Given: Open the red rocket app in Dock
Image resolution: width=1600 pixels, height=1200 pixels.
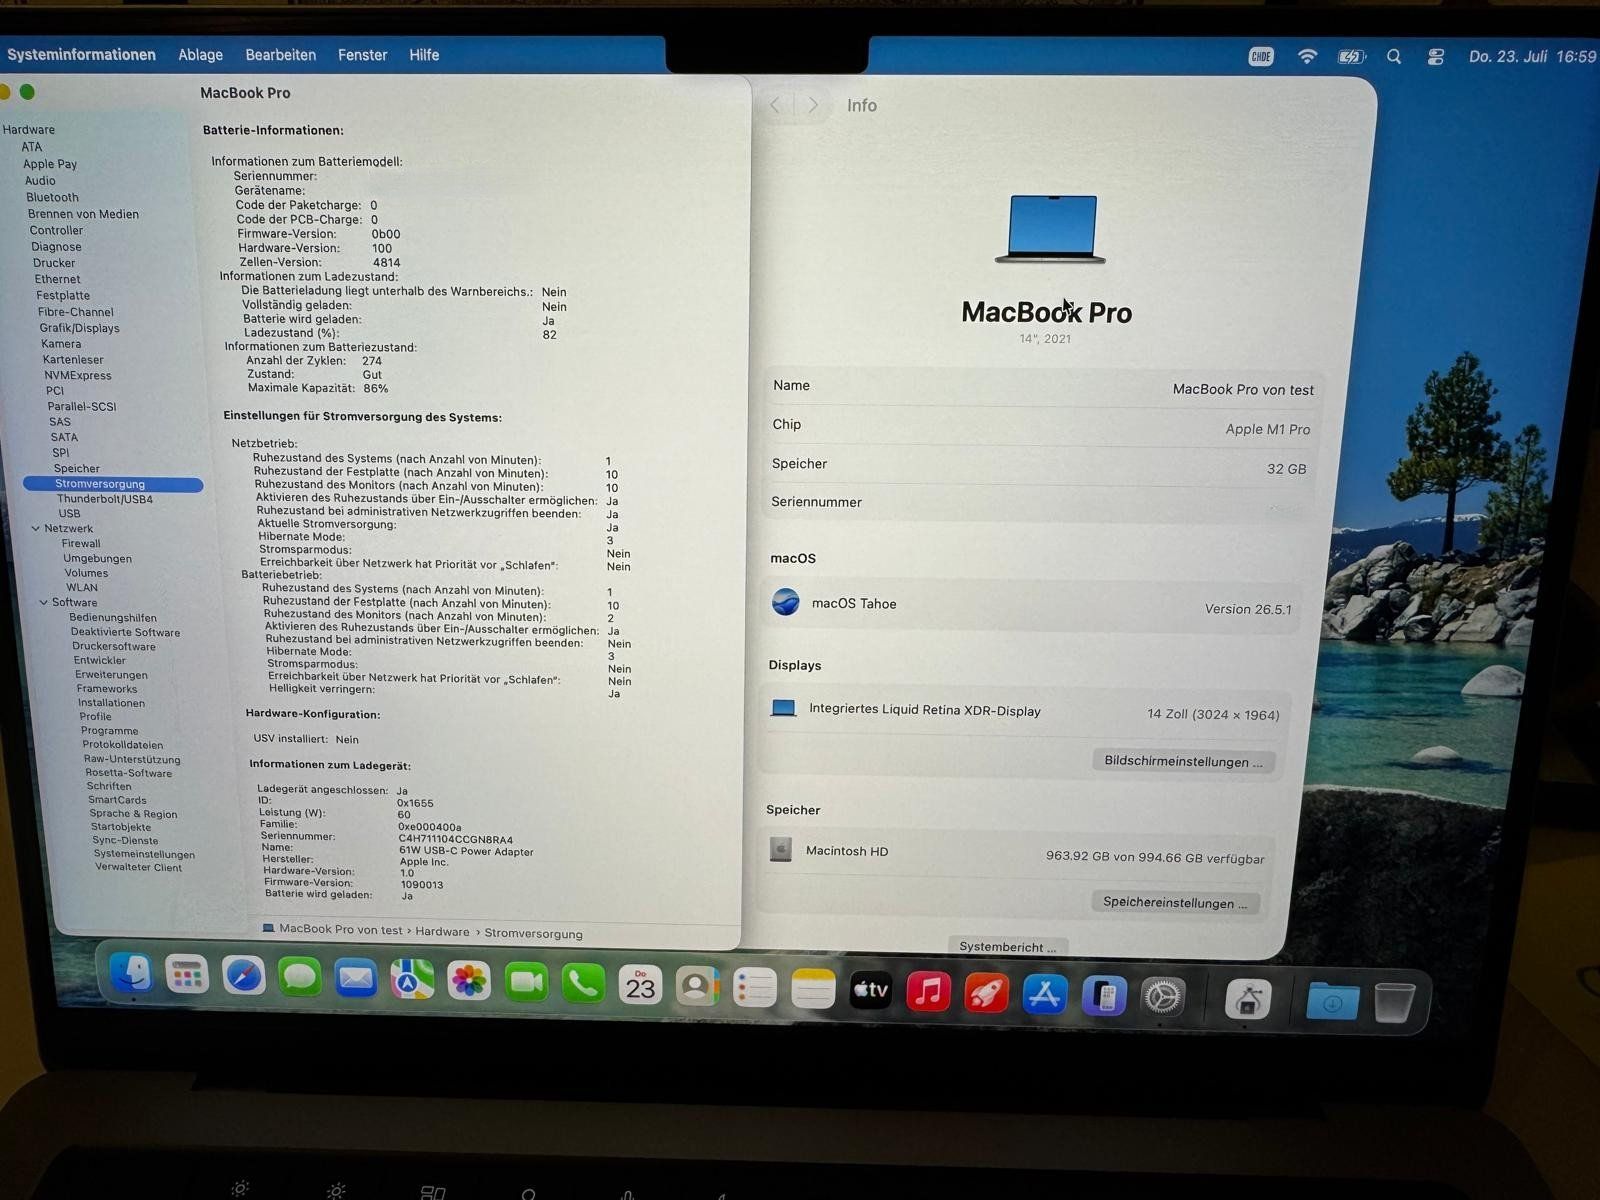Looking at the screenshot, I should click(986, 993).
